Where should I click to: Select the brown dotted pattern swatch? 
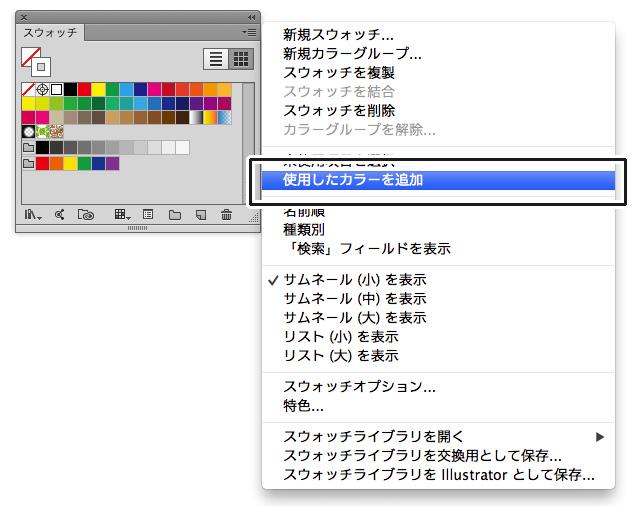click(x=57, y=131)
